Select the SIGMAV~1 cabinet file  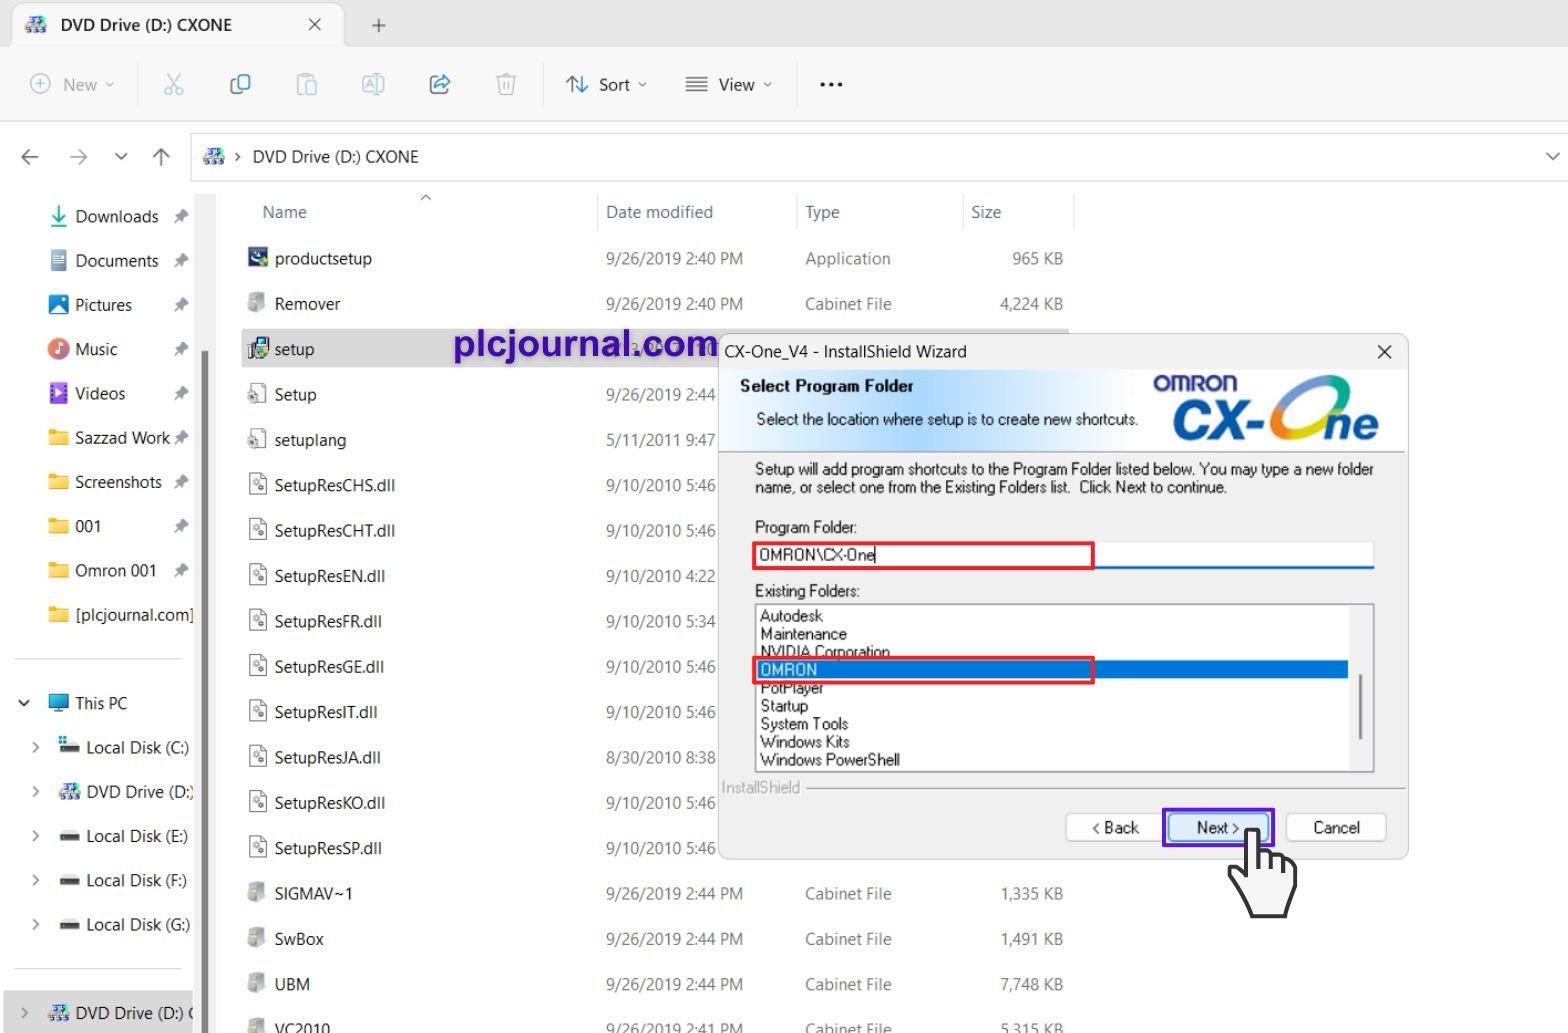[313, 894]
